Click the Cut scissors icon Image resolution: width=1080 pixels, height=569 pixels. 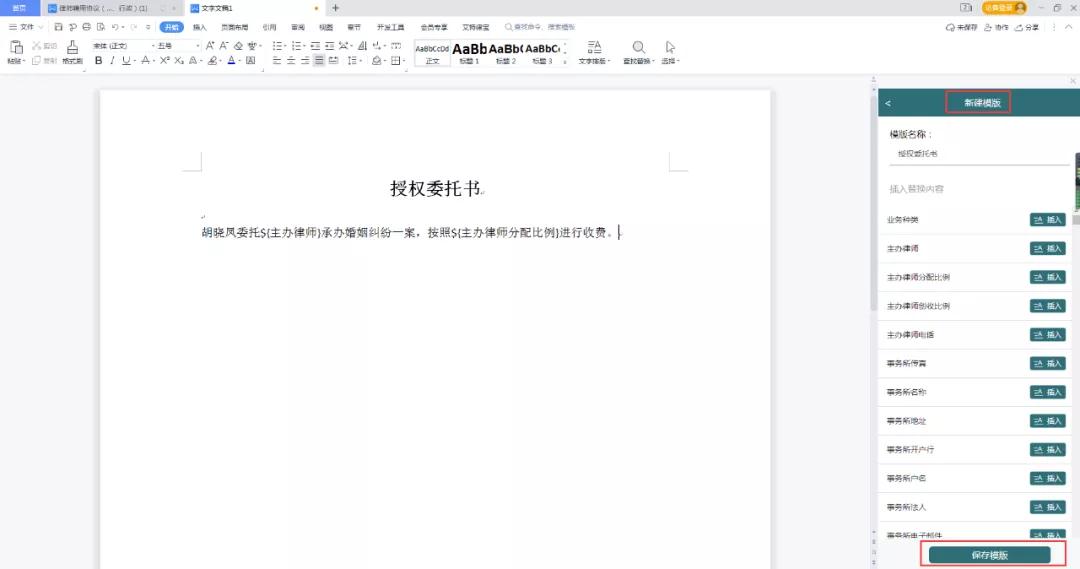tap(37, 45)
